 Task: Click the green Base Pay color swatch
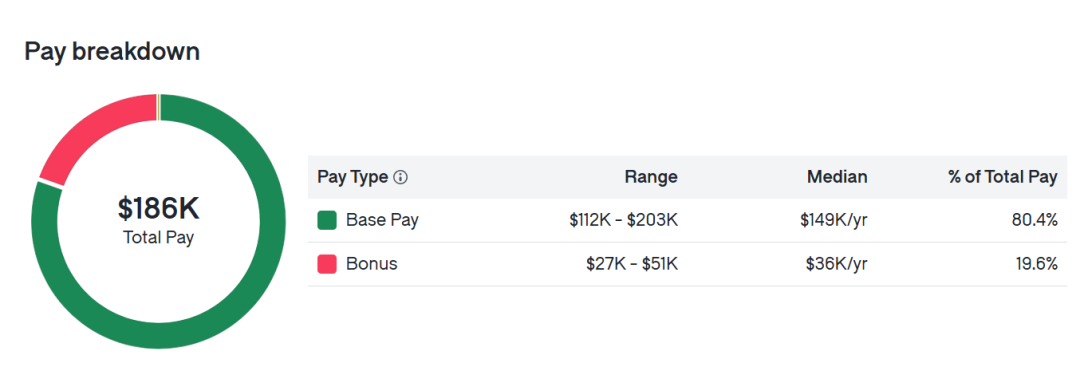coord(326,220)
